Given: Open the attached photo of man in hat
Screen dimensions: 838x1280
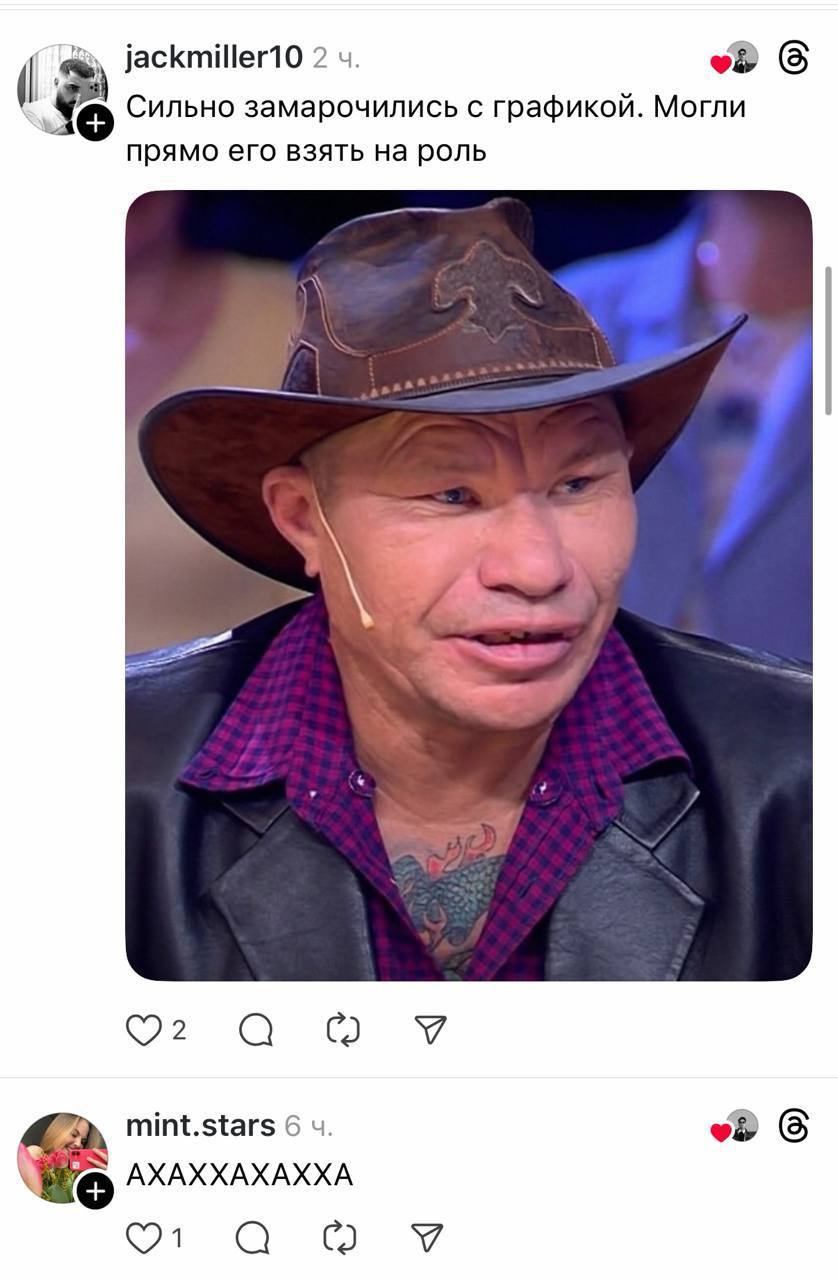Looking at the screenshot, I should [468, 586].
